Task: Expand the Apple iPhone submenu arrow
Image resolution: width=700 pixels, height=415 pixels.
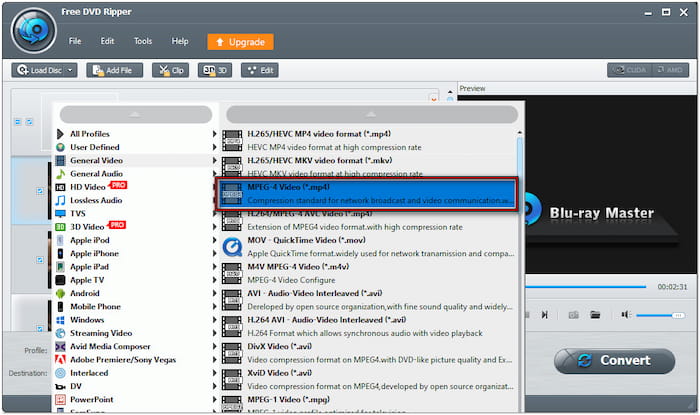Action: coord(214,253)
